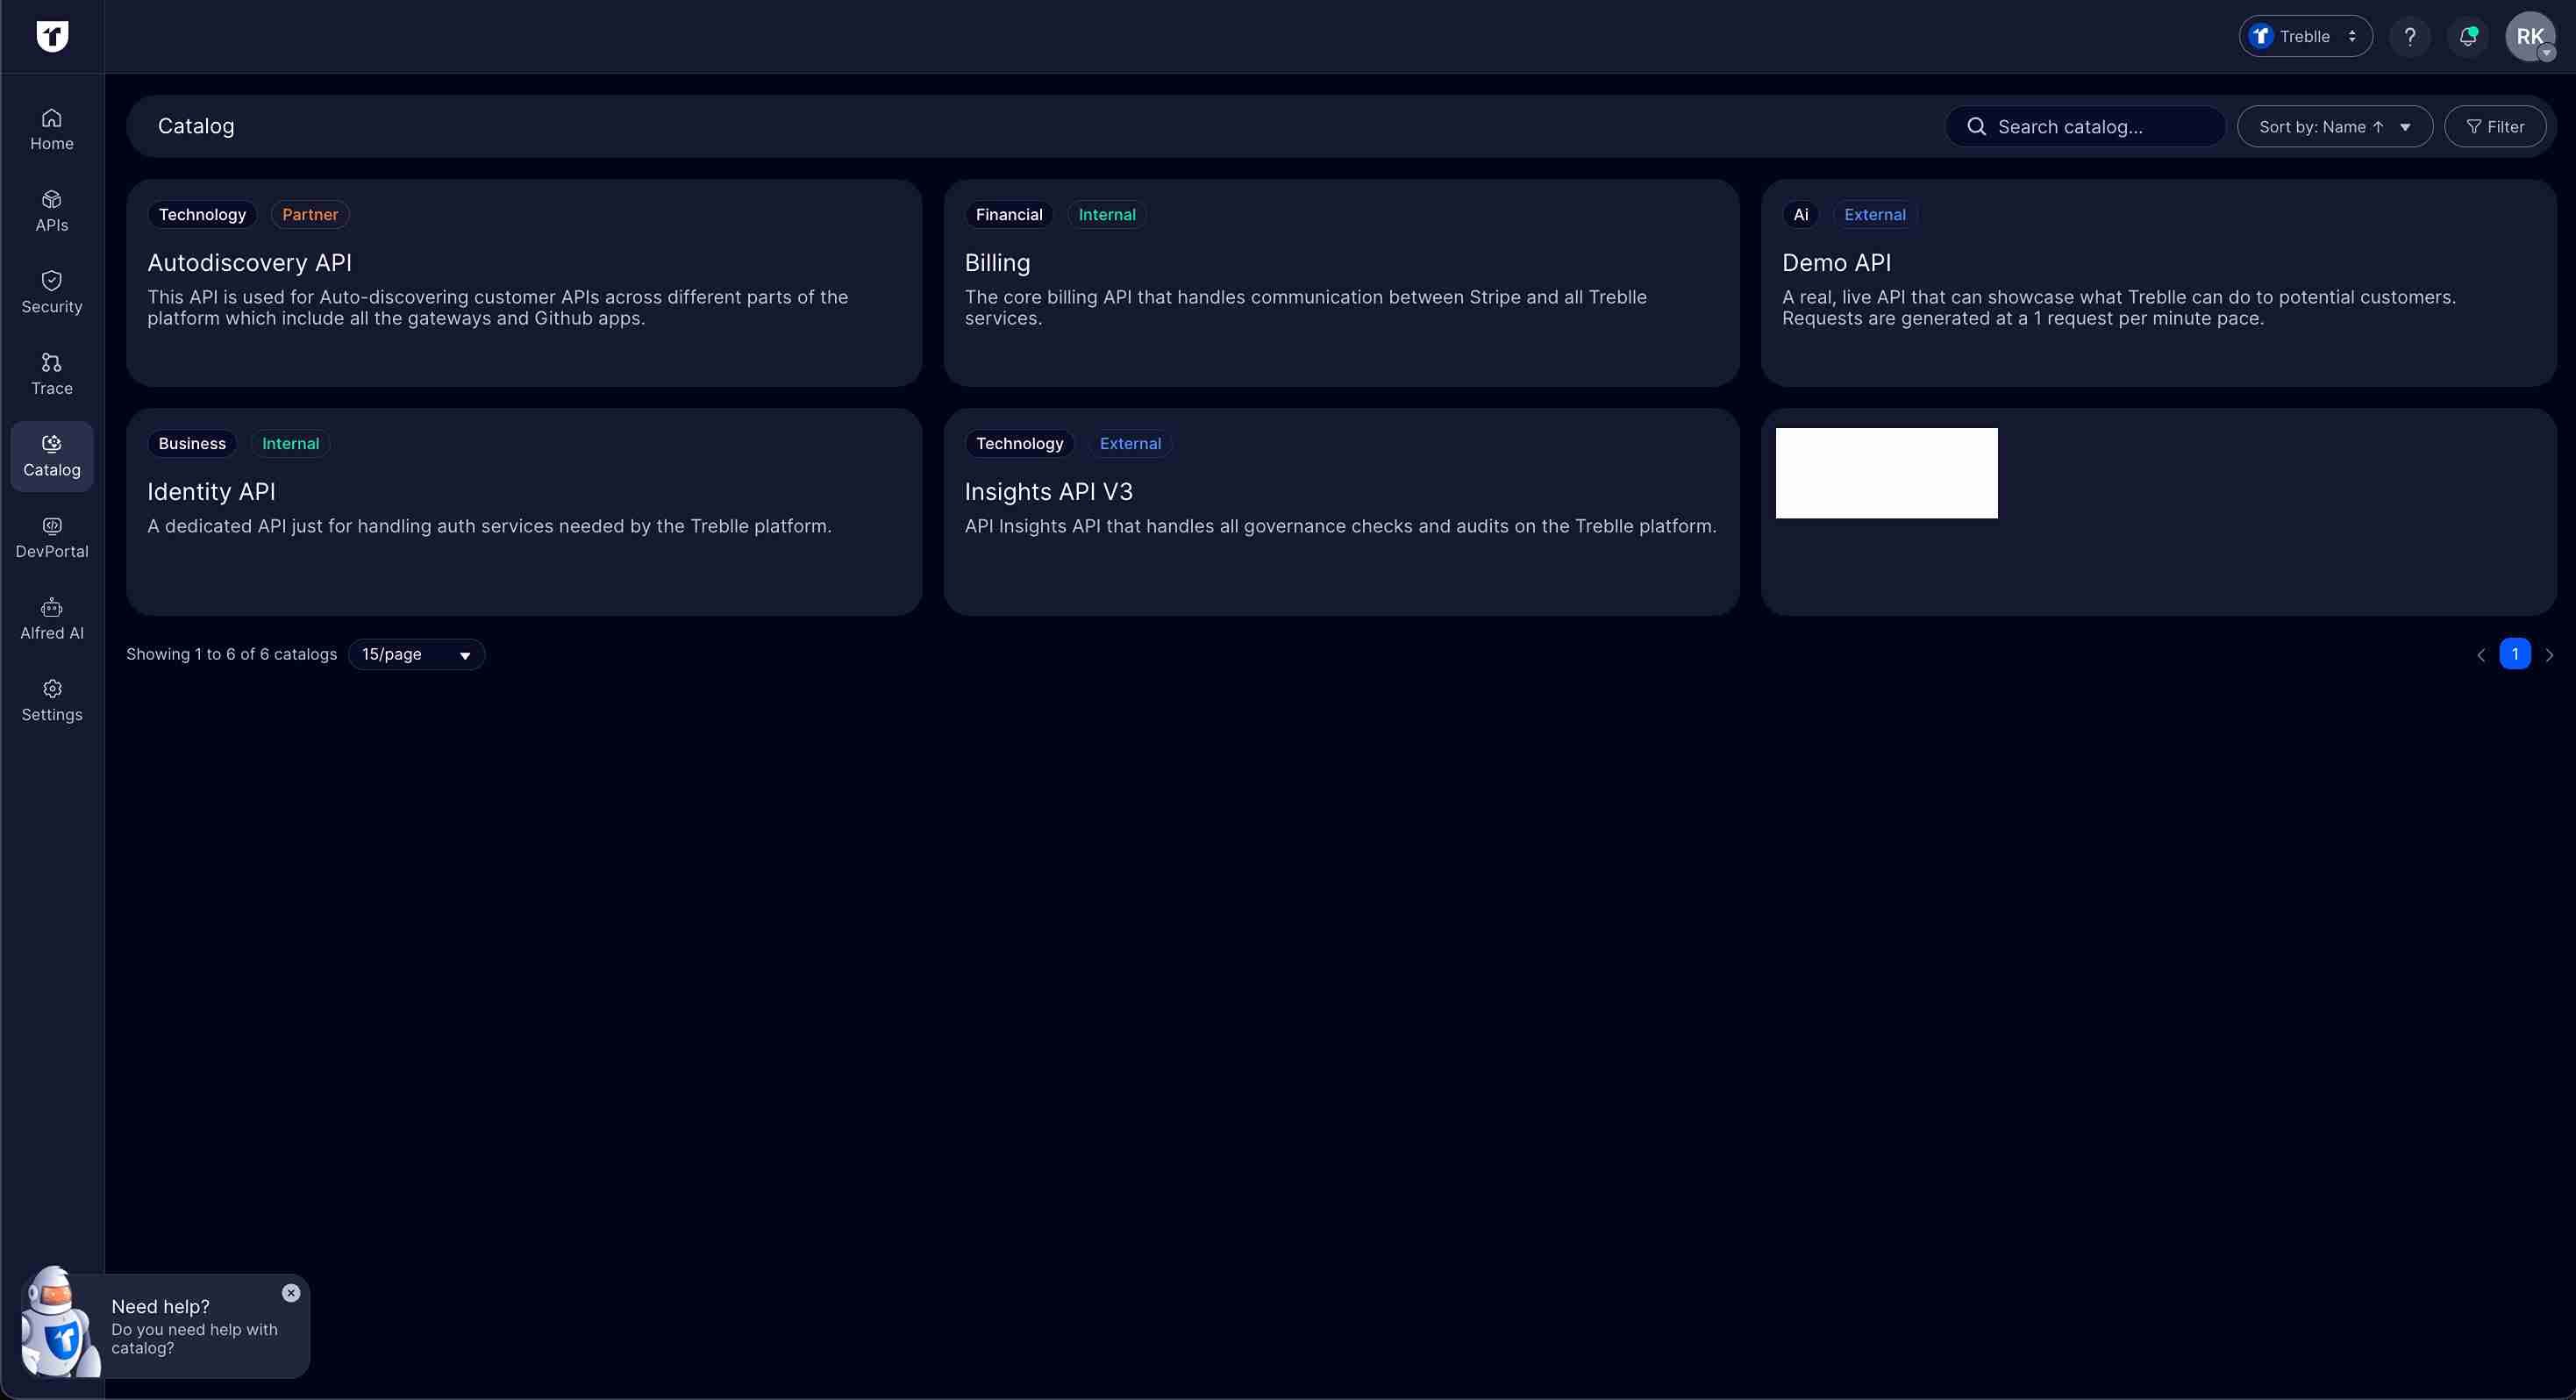
Task: Change items per page with 15/page dropdown
Action: point(416,654)
